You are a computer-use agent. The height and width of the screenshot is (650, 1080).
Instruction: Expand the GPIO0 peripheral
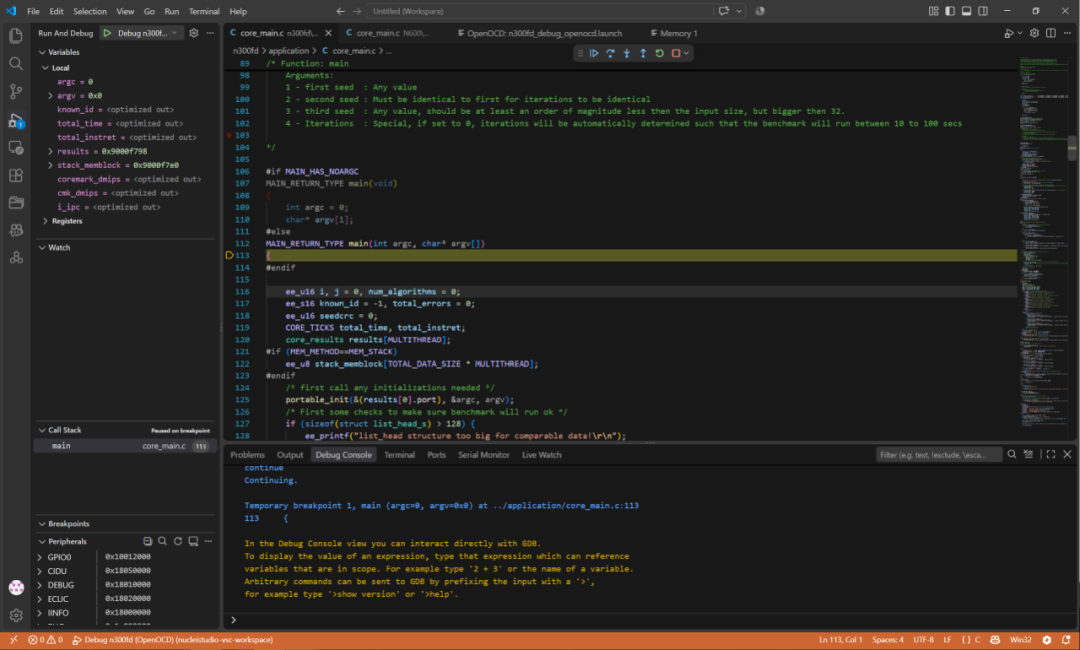point(39,557)
